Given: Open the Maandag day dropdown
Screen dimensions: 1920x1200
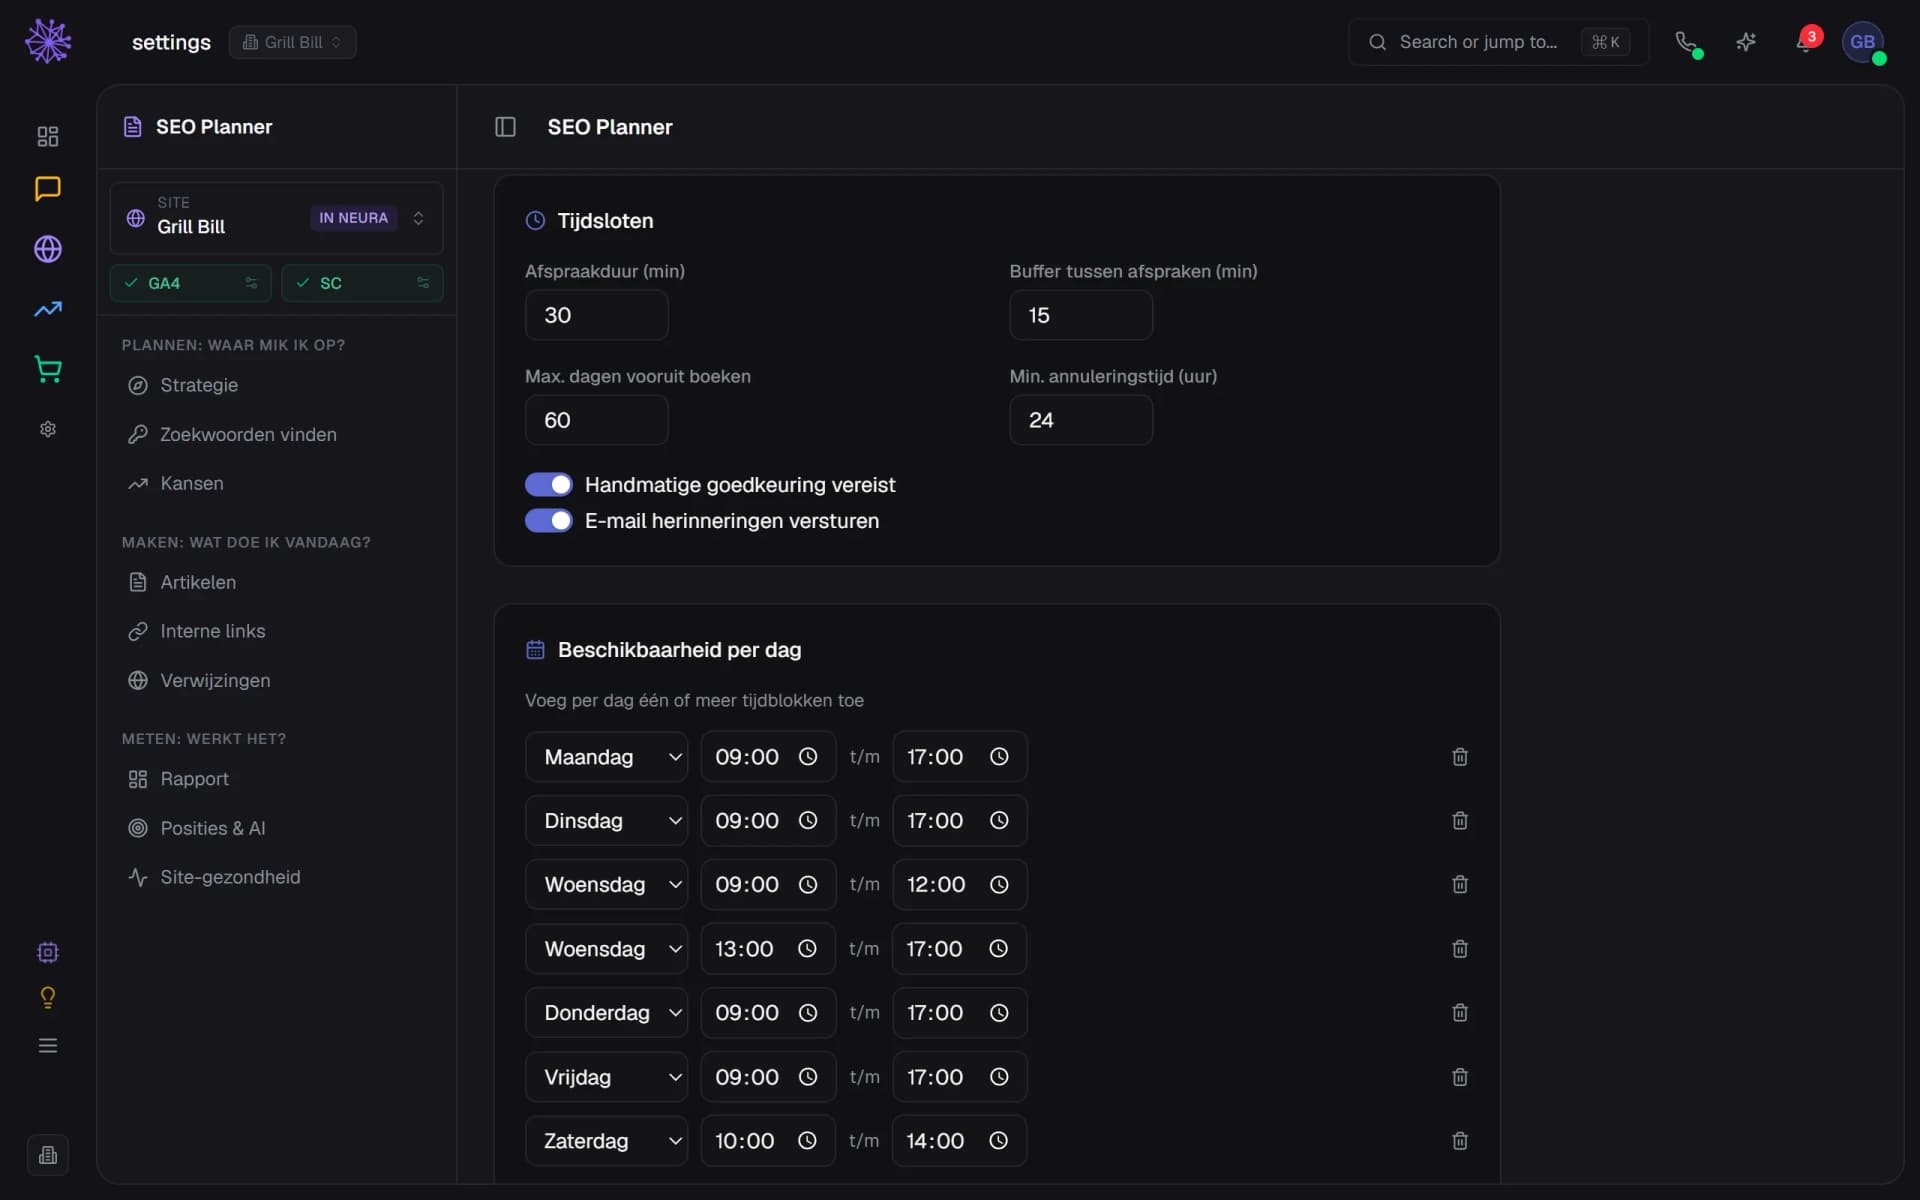Looking at the screenshot, I should [607, 757].
